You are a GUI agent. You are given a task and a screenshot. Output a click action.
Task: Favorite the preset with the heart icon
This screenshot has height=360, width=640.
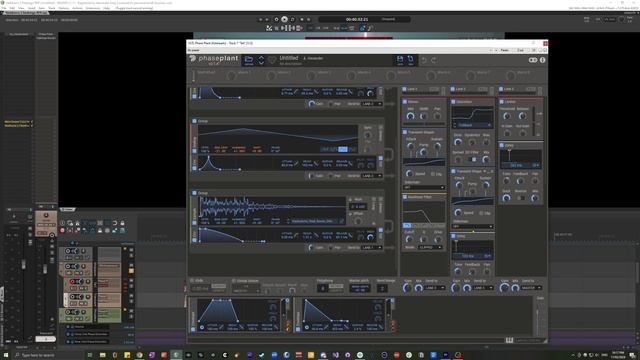coord(272,60)
